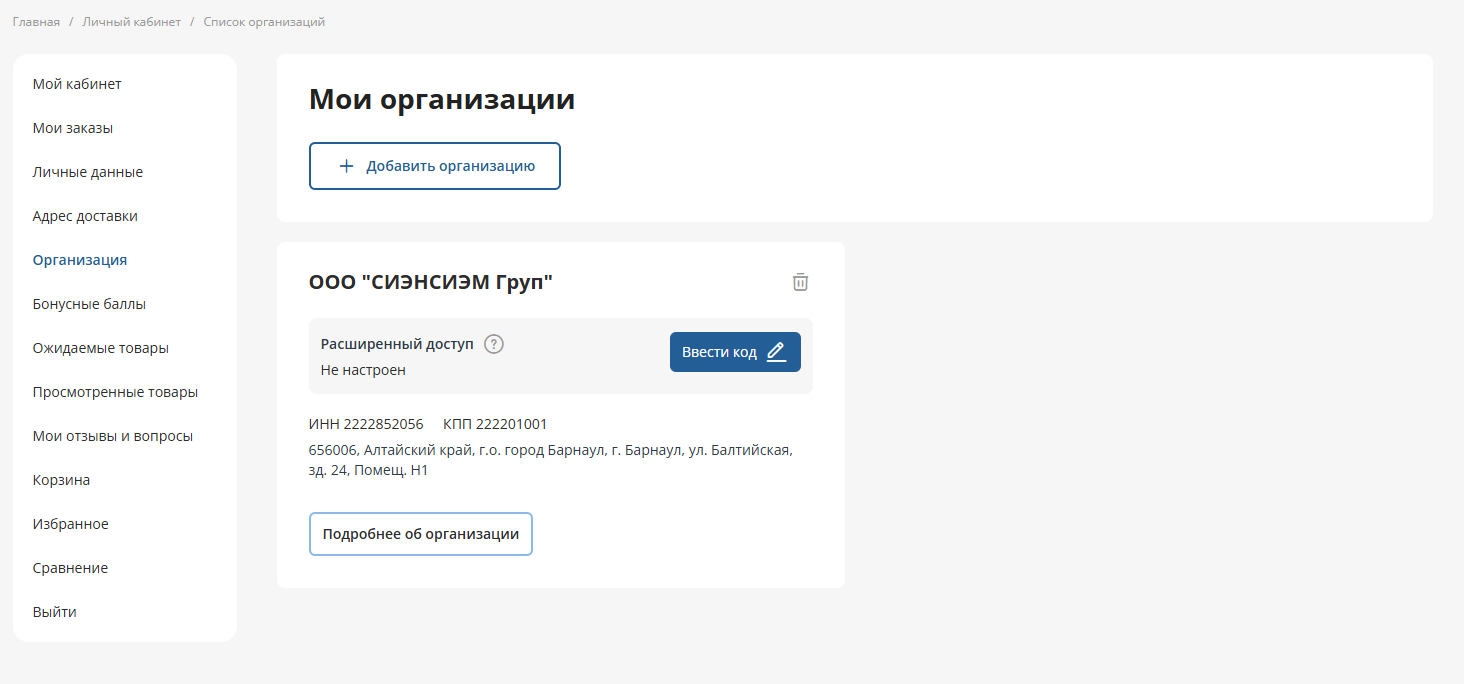1464x684 pixels.
Task: Open 'Мои отзывы и вопросы'
Action: (112, 436)
